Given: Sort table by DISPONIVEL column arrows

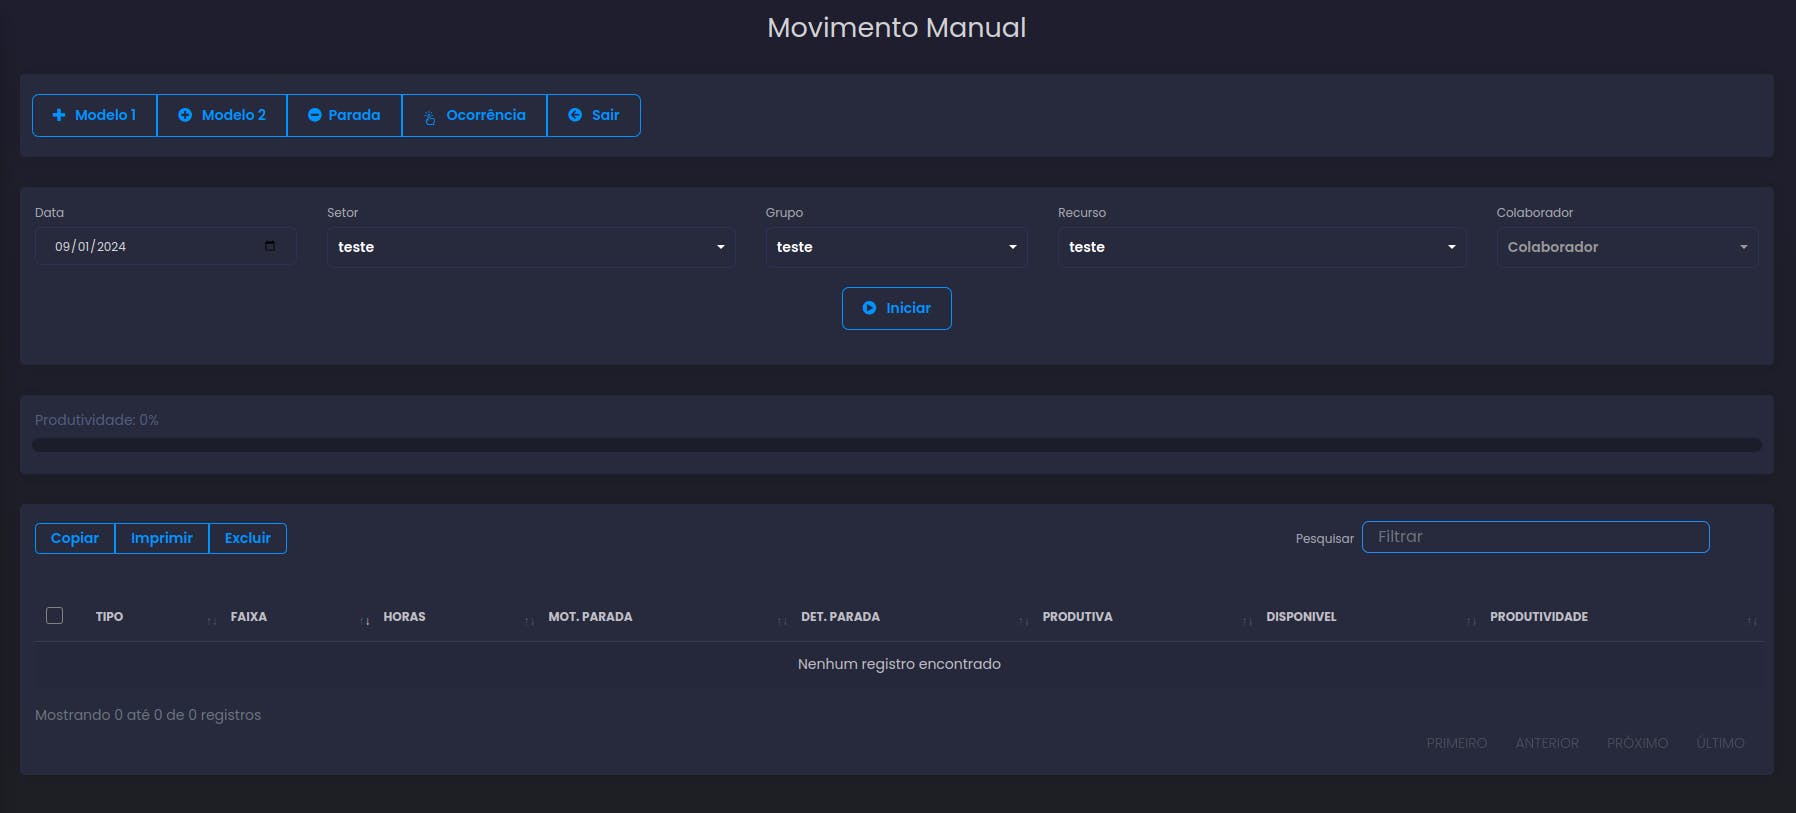Looking at the screenshot, I should [x=1471, y=621].
